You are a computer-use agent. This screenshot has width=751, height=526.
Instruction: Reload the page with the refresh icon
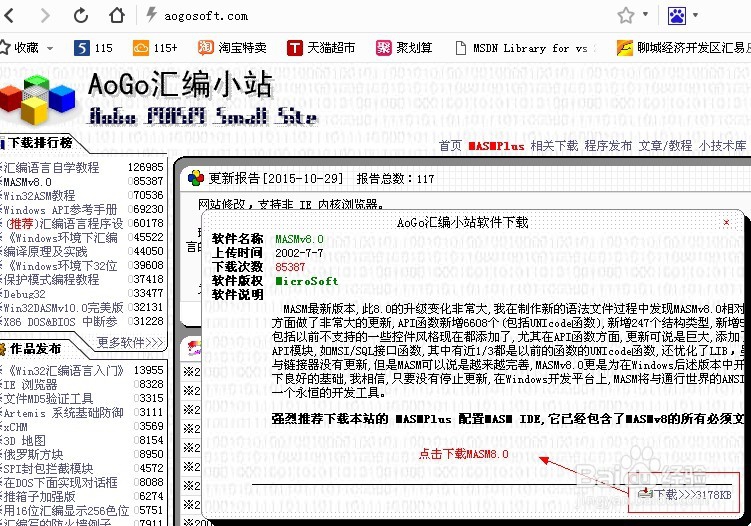(x=80, y=15)
